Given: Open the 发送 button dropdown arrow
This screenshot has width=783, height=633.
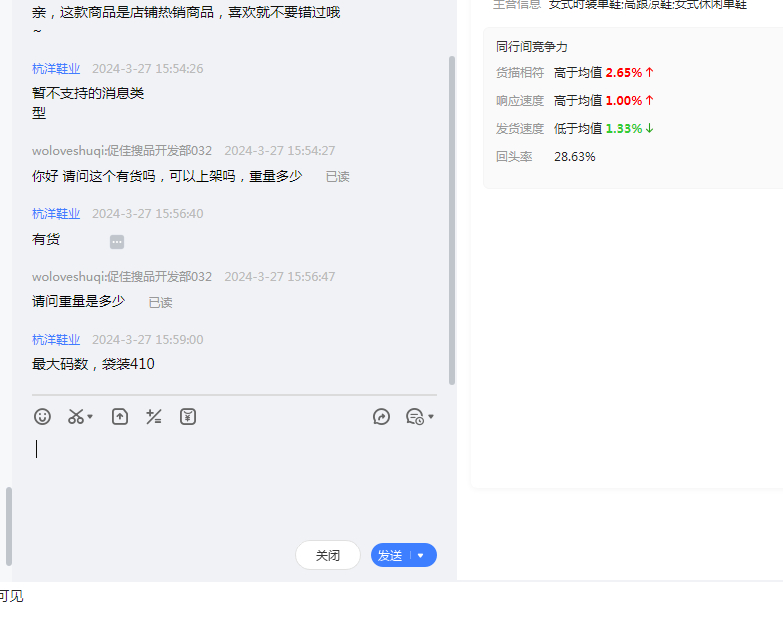Looking at the screenshot, I should point(421,556).
